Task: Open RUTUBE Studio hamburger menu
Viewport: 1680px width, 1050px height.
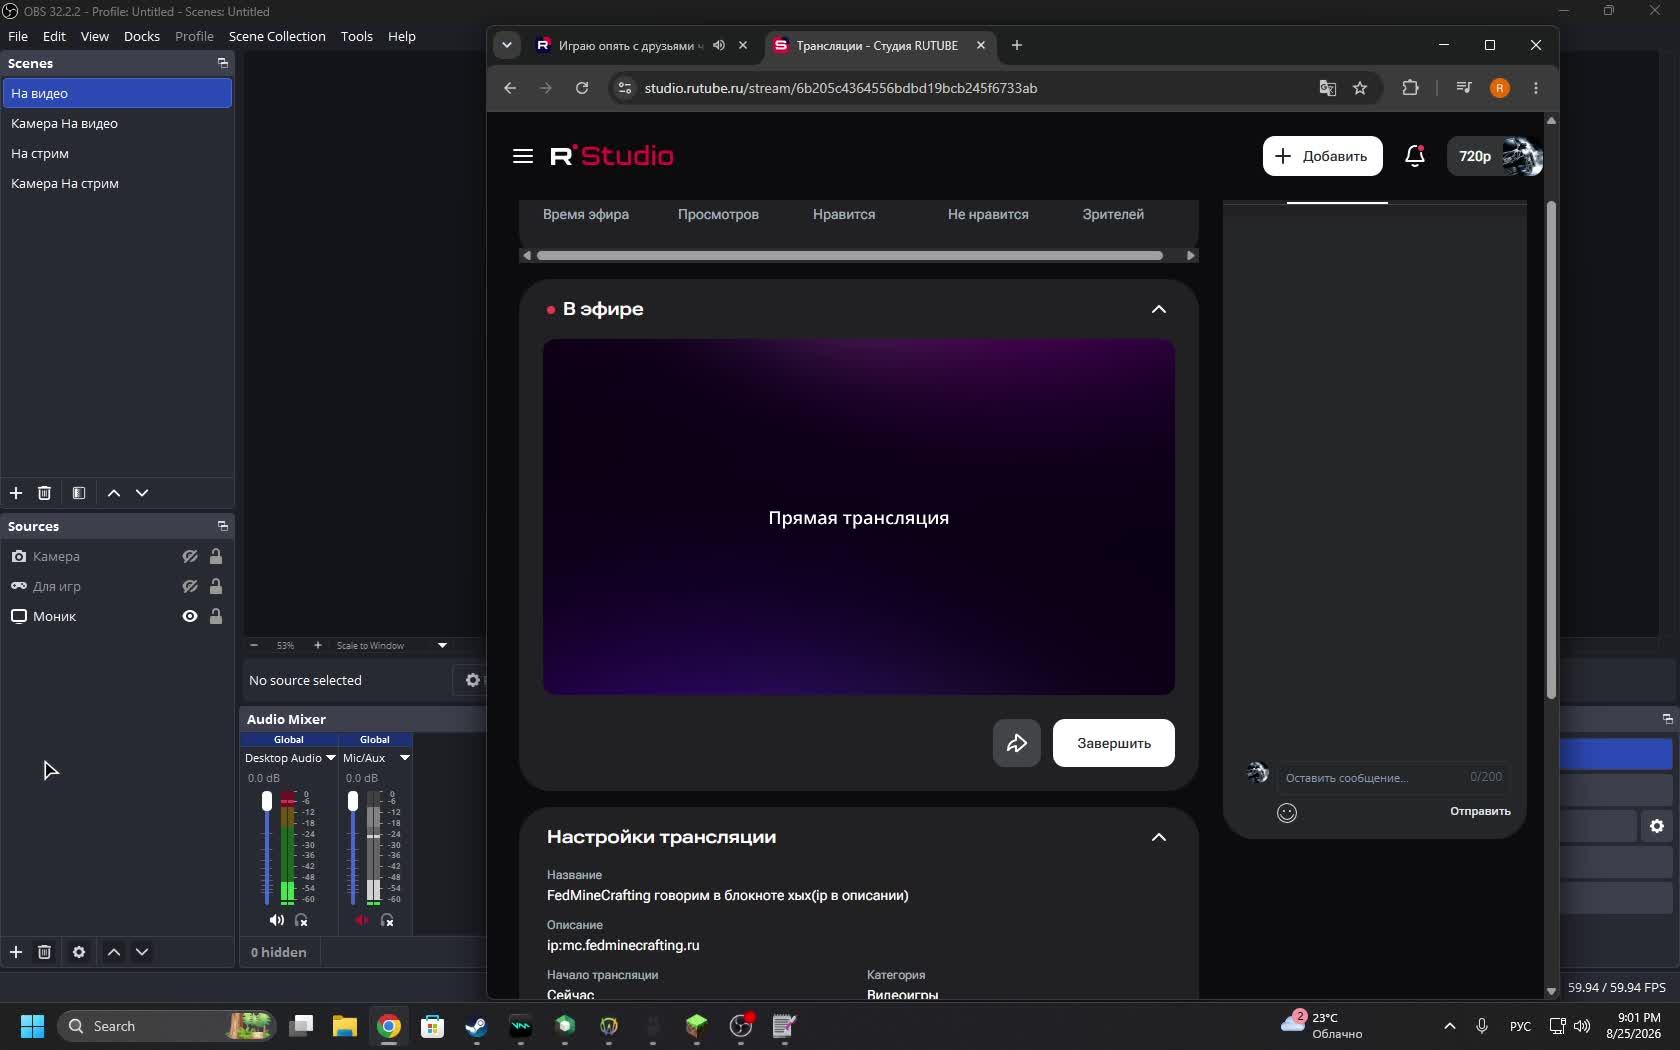Action: (x=523, y=156)
